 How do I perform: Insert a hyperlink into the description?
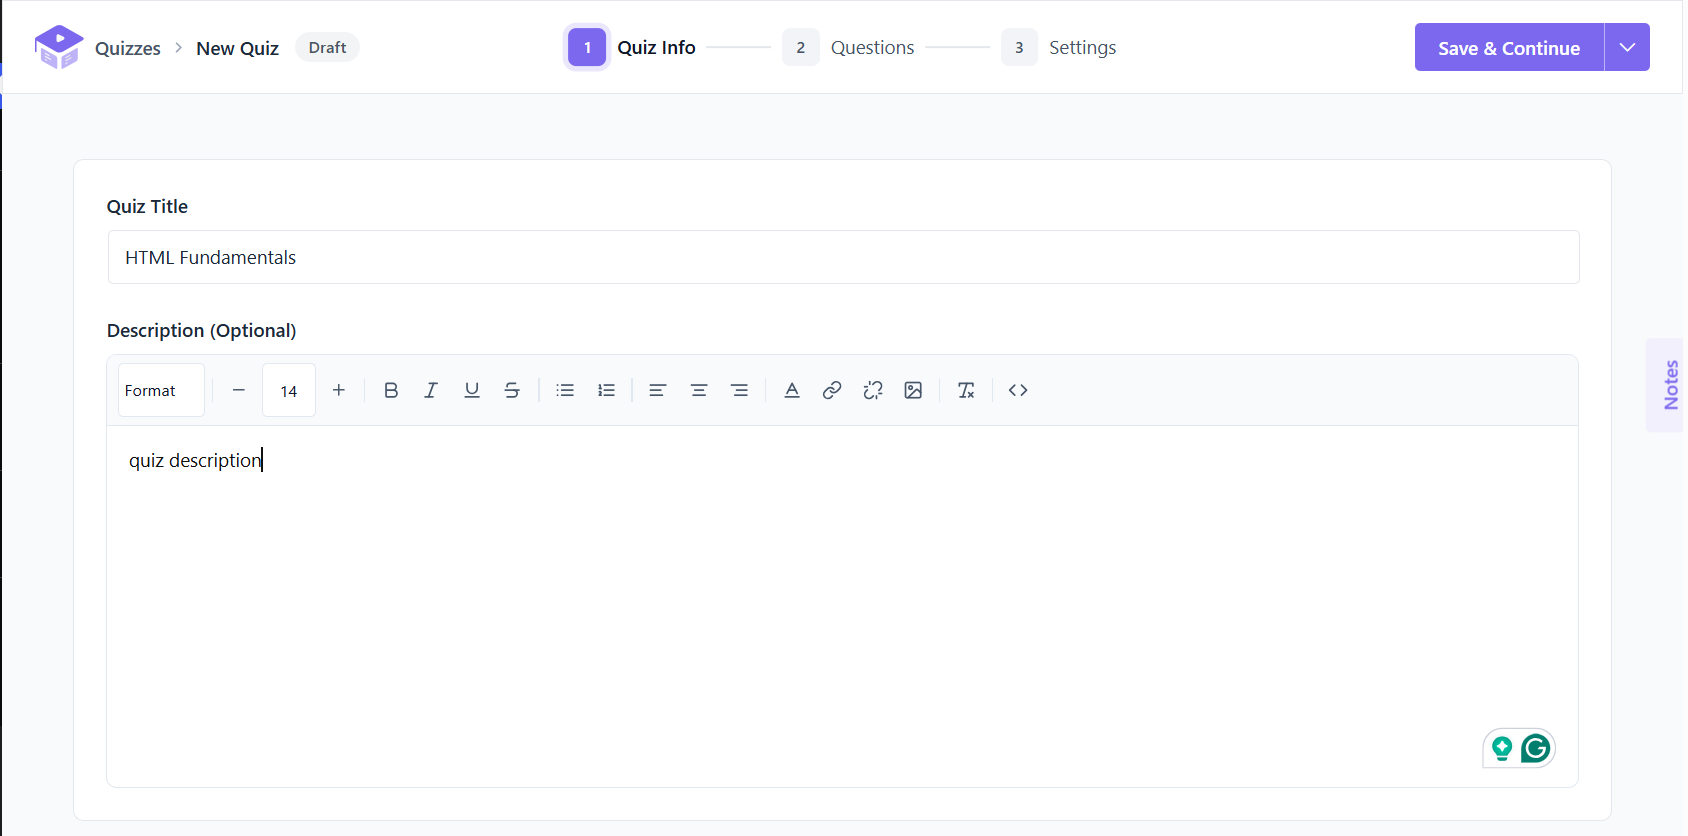(832, 390)
